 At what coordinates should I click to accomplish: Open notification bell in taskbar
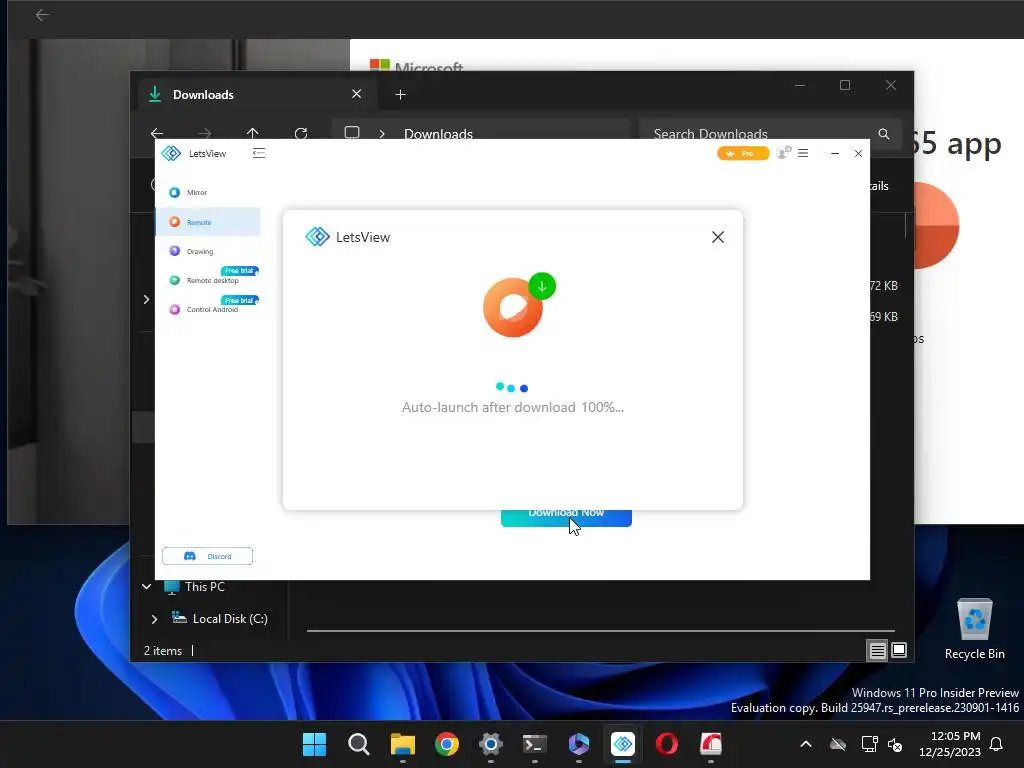[x=997, y=744]
